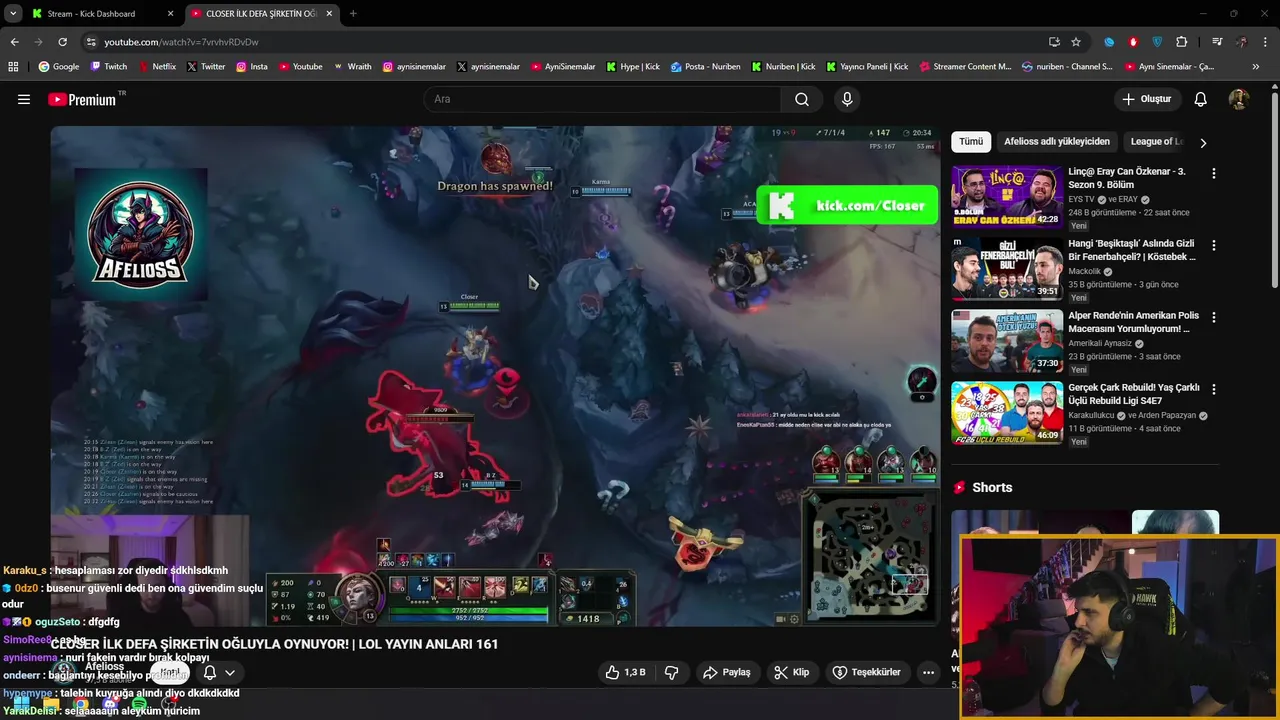Open YouTube account avatar menu

pos(1239,99)
